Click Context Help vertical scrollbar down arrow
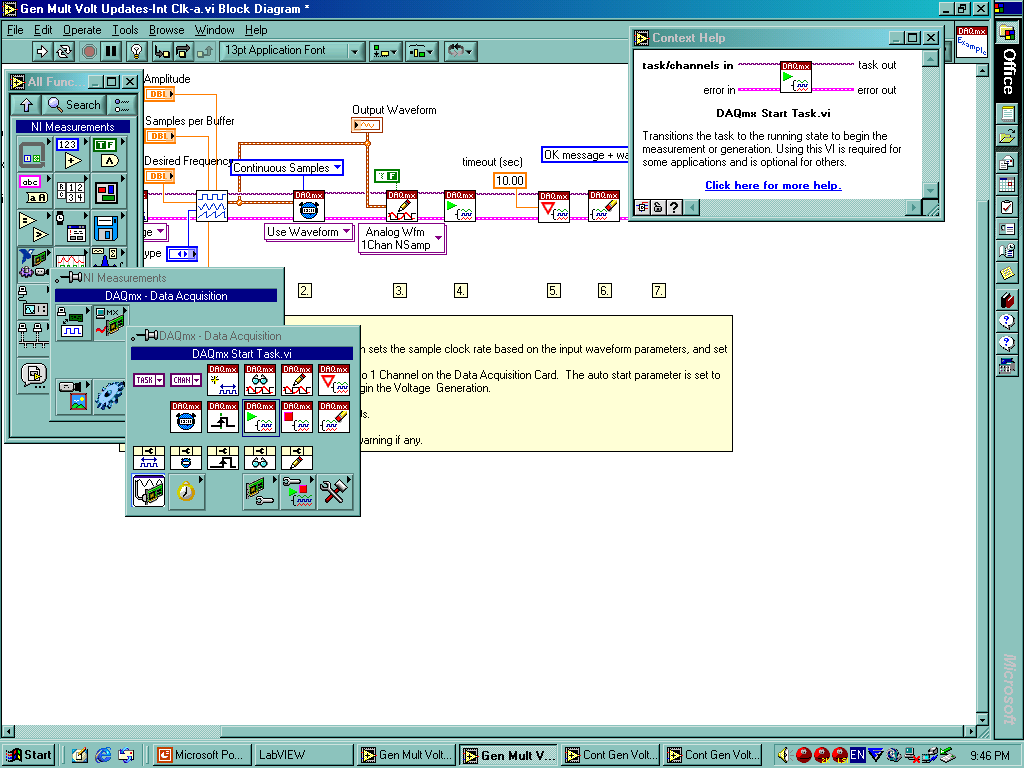This screenshot has width=1024, height=768. tap(931, 190)
